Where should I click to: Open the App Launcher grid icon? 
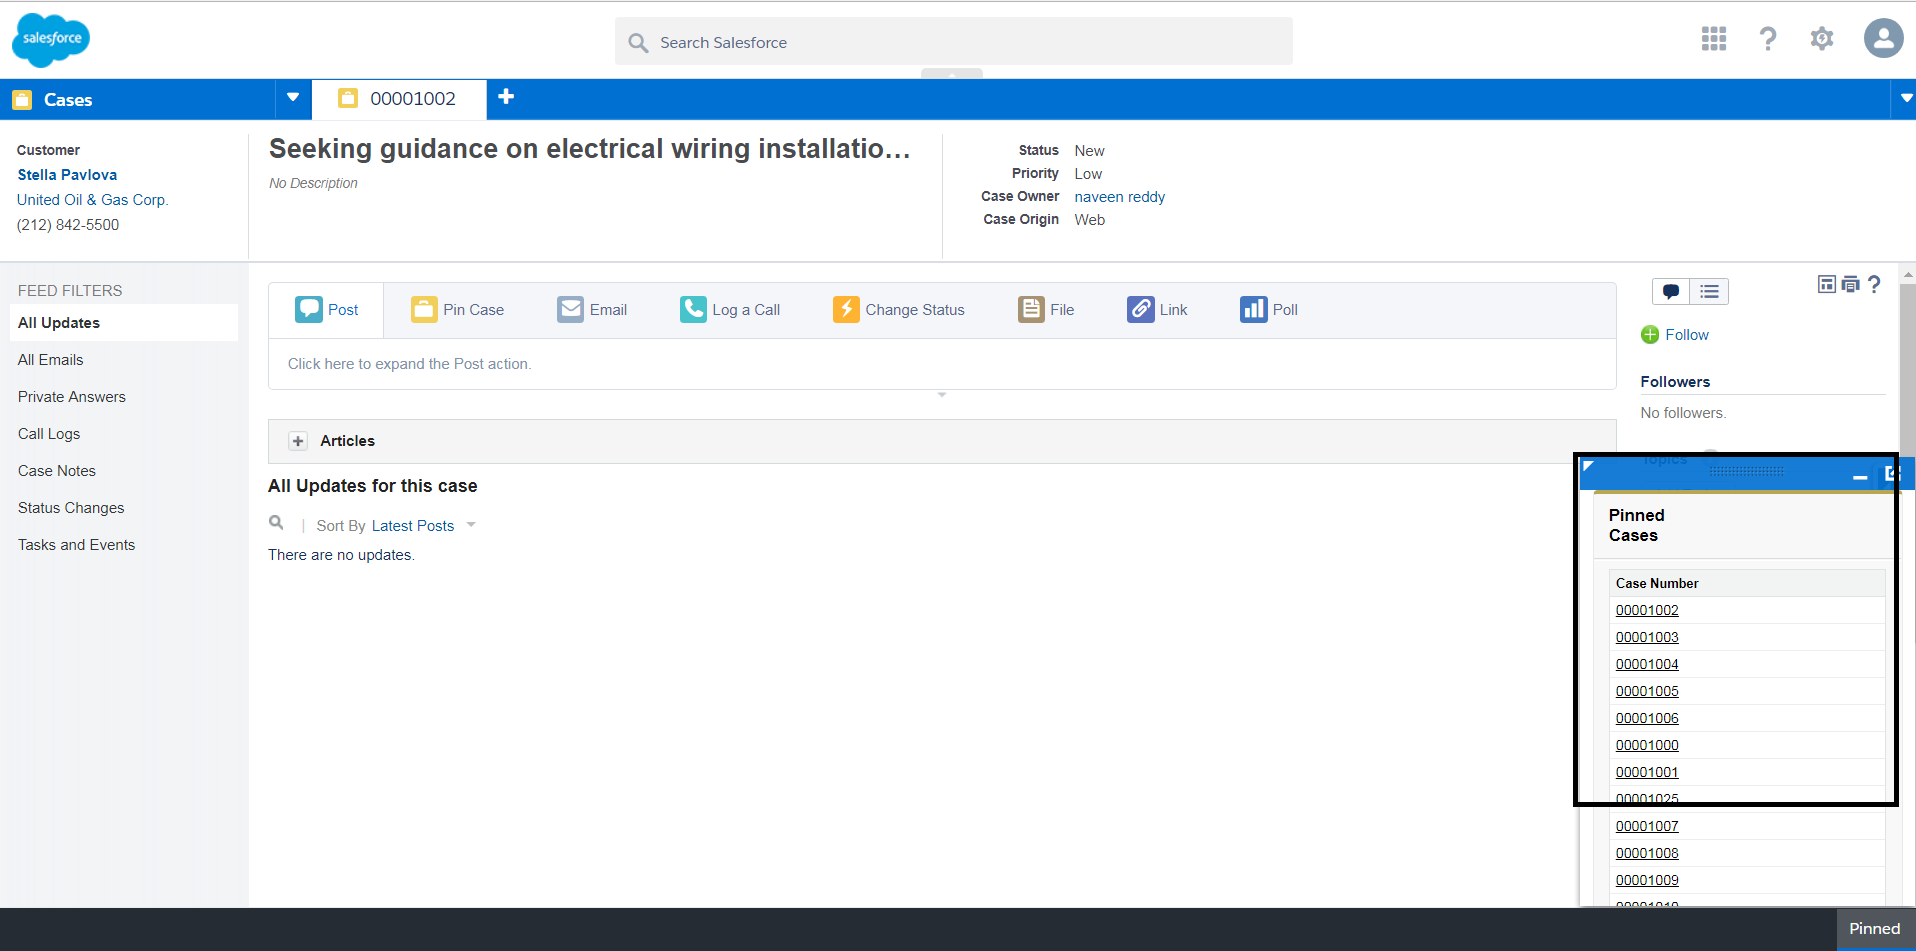[x=1712, y=38]
